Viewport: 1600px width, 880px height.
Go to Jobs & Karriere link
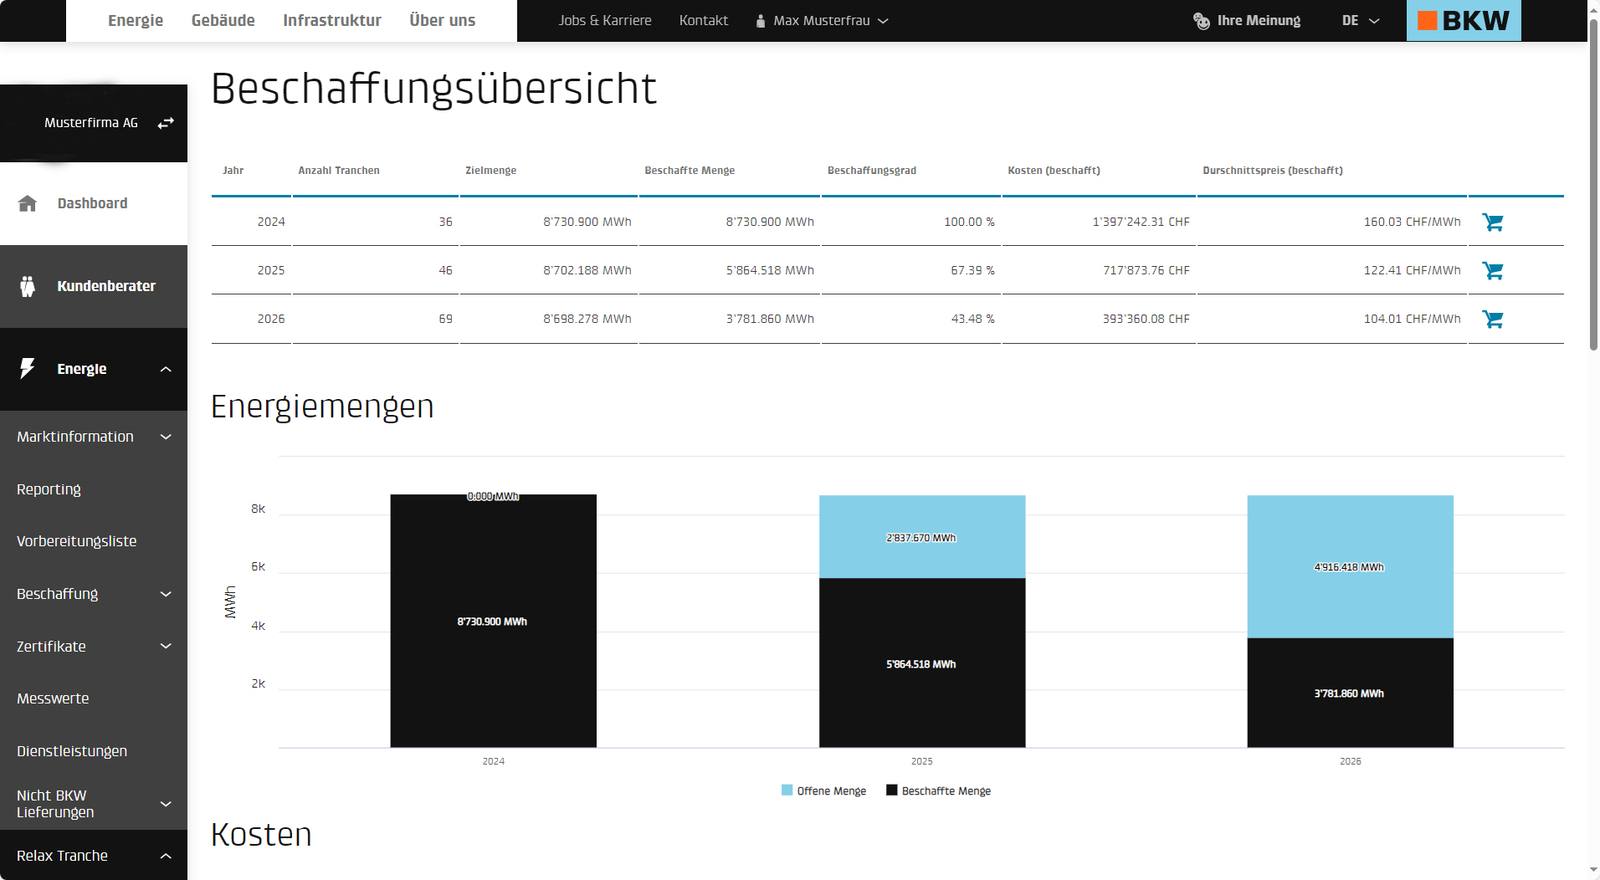pos(605,21)
